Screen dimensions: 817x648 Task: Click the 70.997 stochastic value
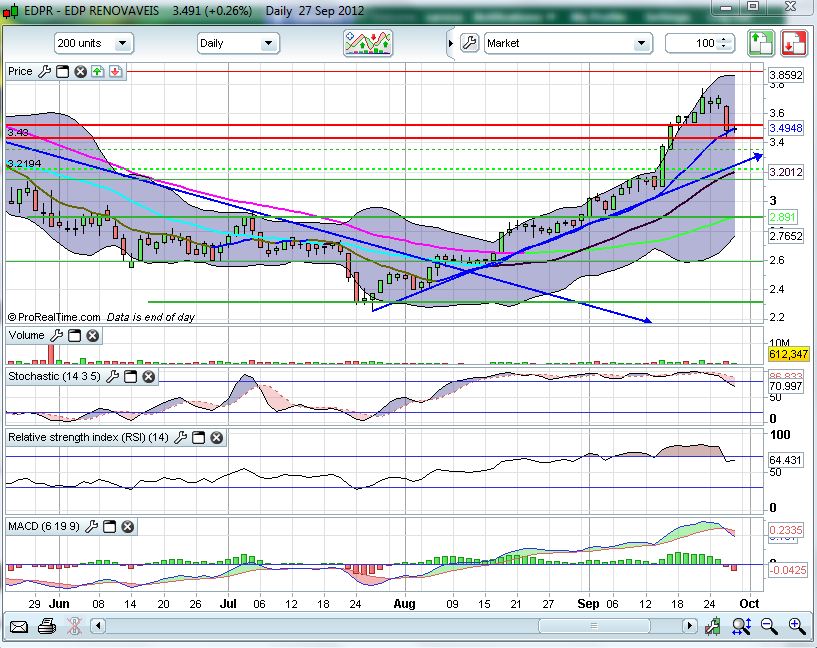[786, 386]
